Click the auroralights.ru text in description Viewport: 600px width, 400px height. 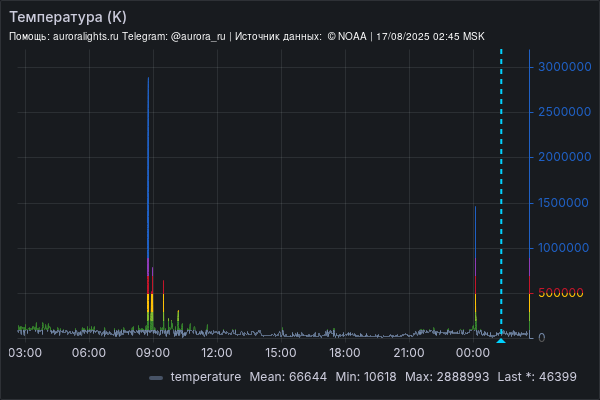[86, 37]
